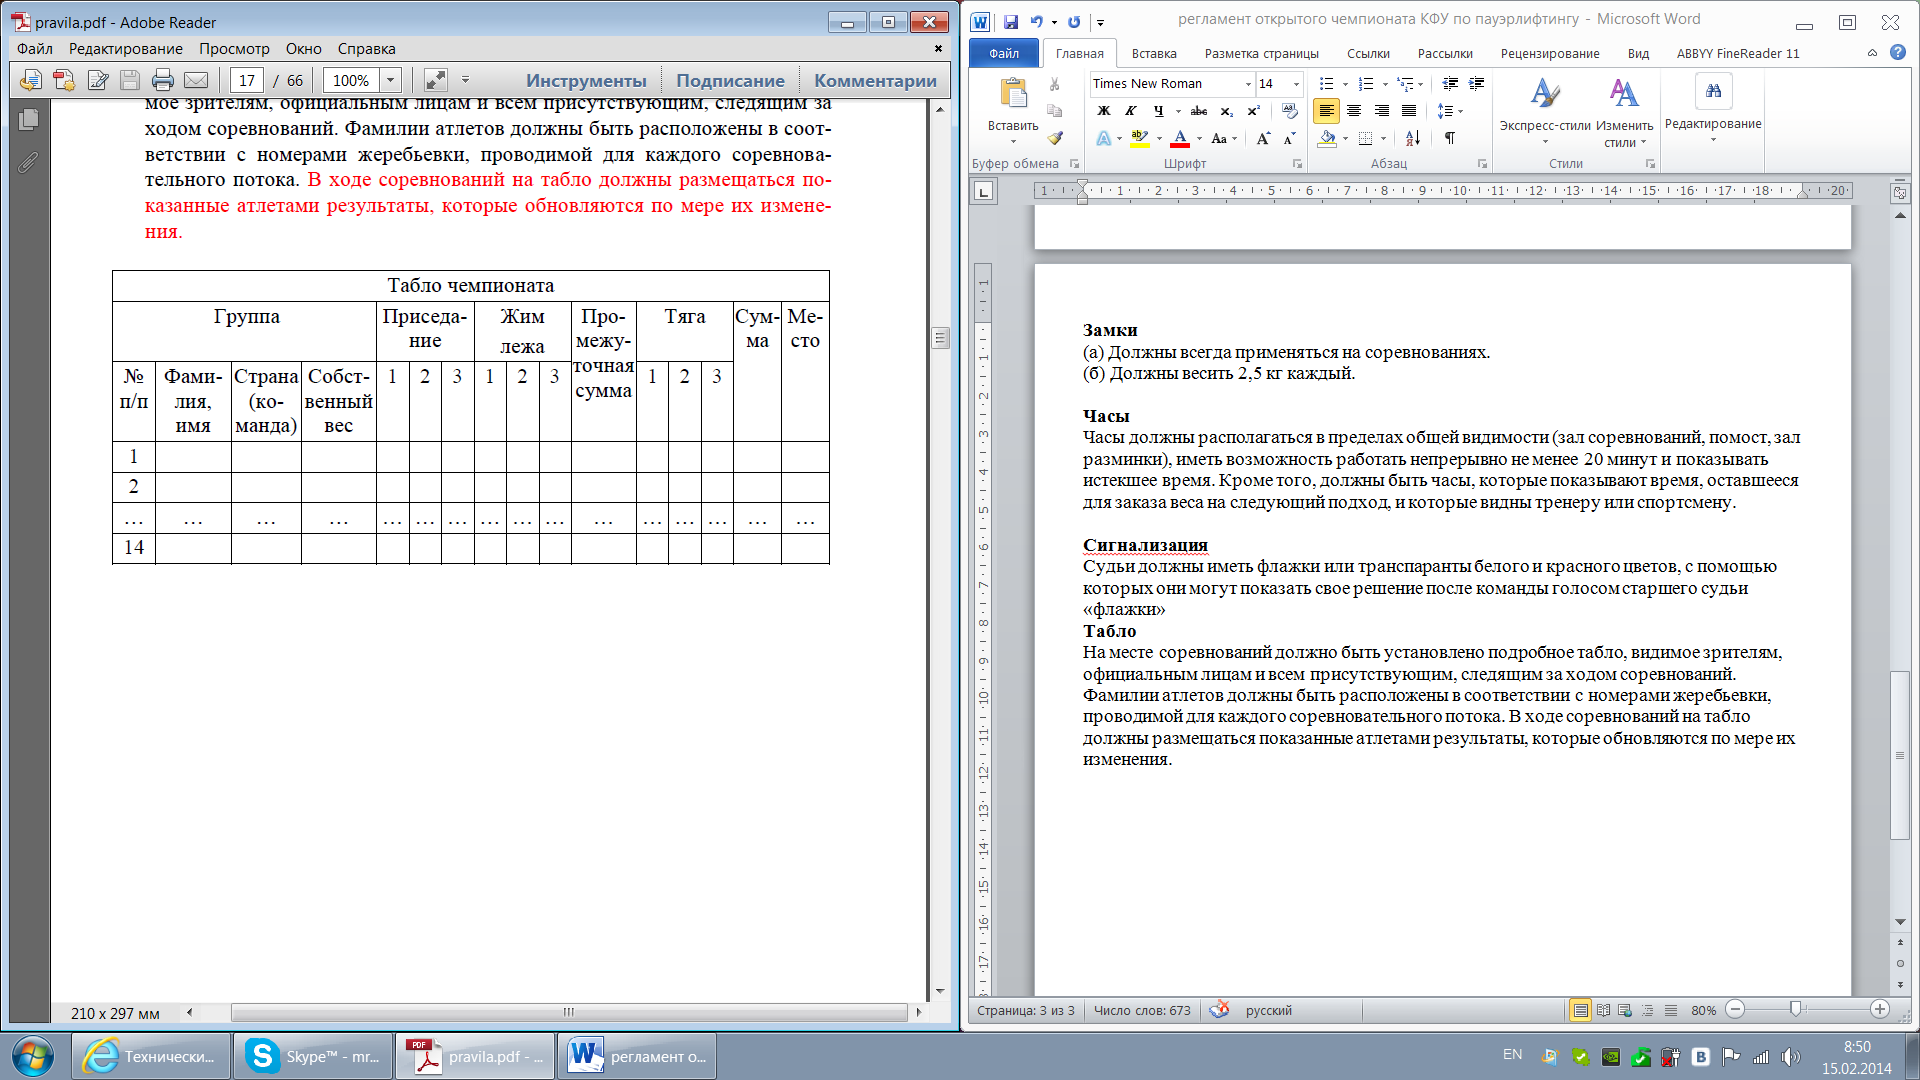
Task: Open the Редактирование menu in Adobe Reader
Action: (126, 49)
